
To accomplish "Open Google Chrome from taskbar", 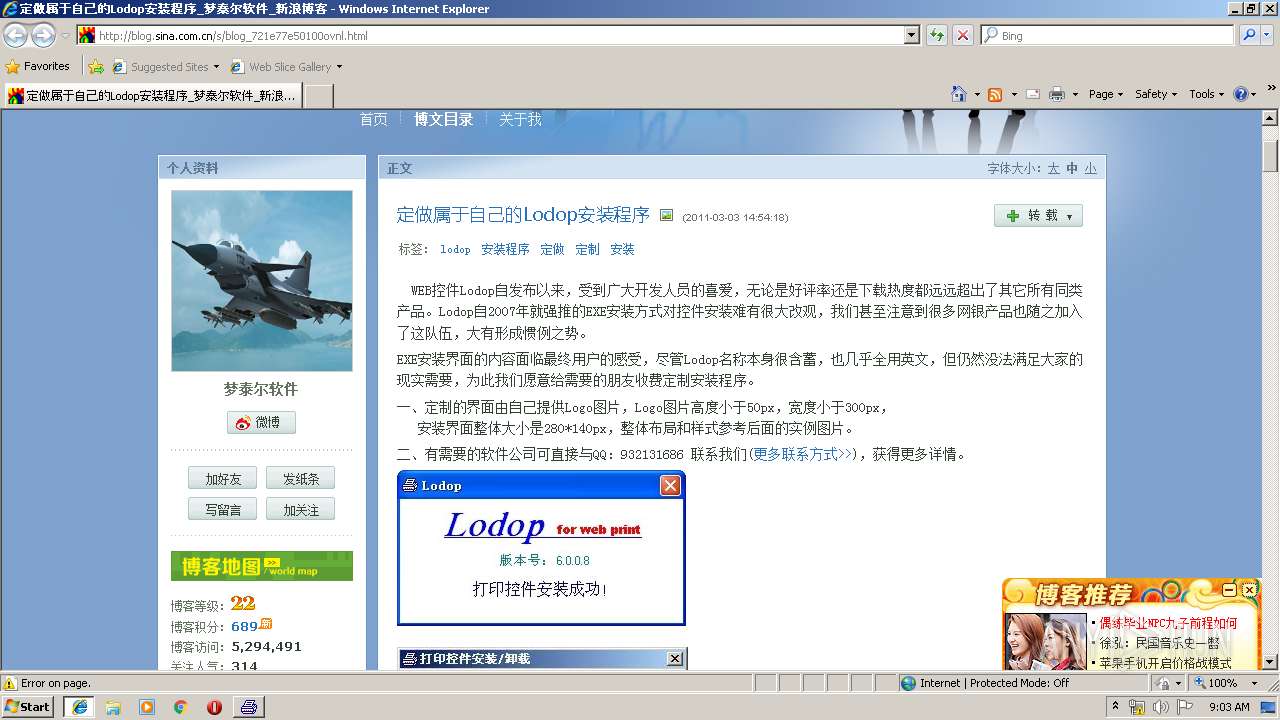I will point(181,707).
